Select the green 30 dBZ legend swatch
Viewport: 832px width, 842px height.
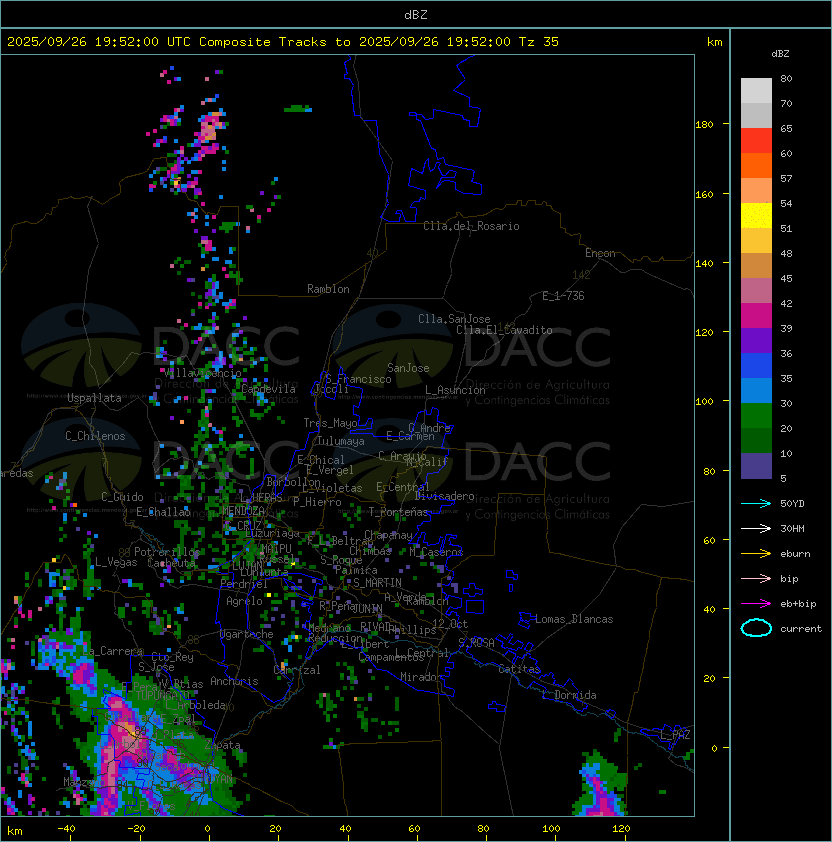(x=756, y=416)
